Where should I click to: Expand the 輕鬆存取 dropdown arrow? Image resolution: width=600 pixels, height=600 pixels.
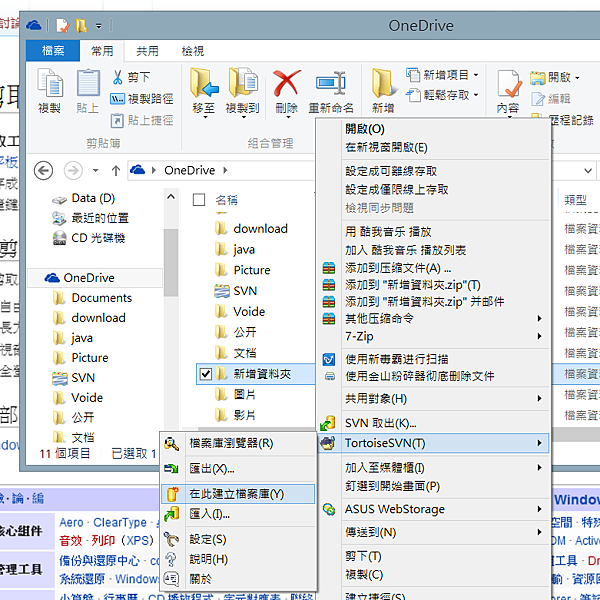click(x=476, y=95)
